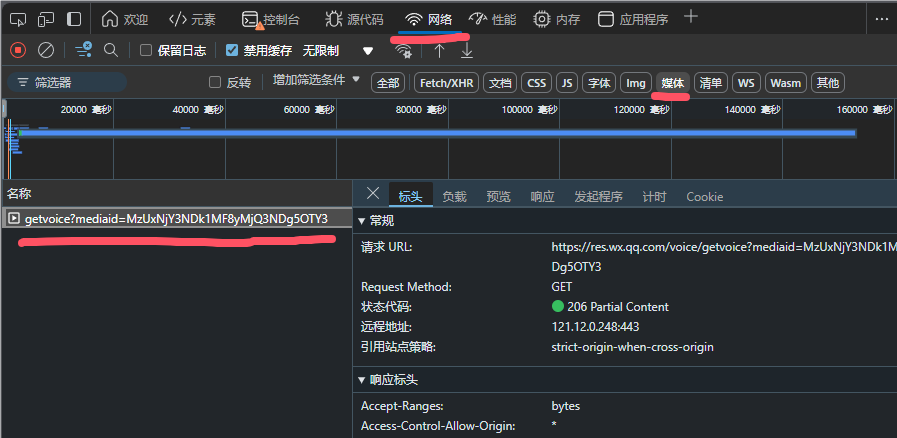
Task: Click the export HAR download arrow
Action: (466, 50)
